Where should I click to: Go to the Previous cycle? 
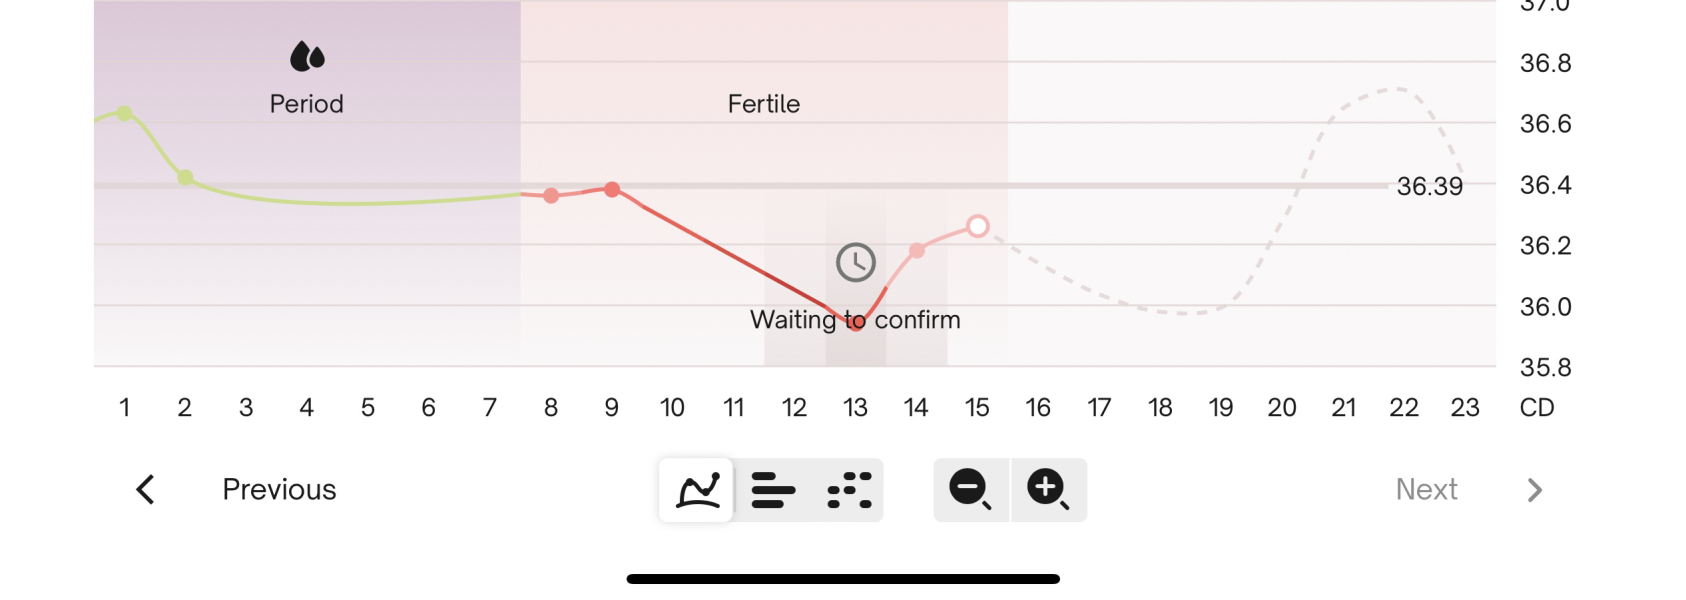[x=279, y=490]
